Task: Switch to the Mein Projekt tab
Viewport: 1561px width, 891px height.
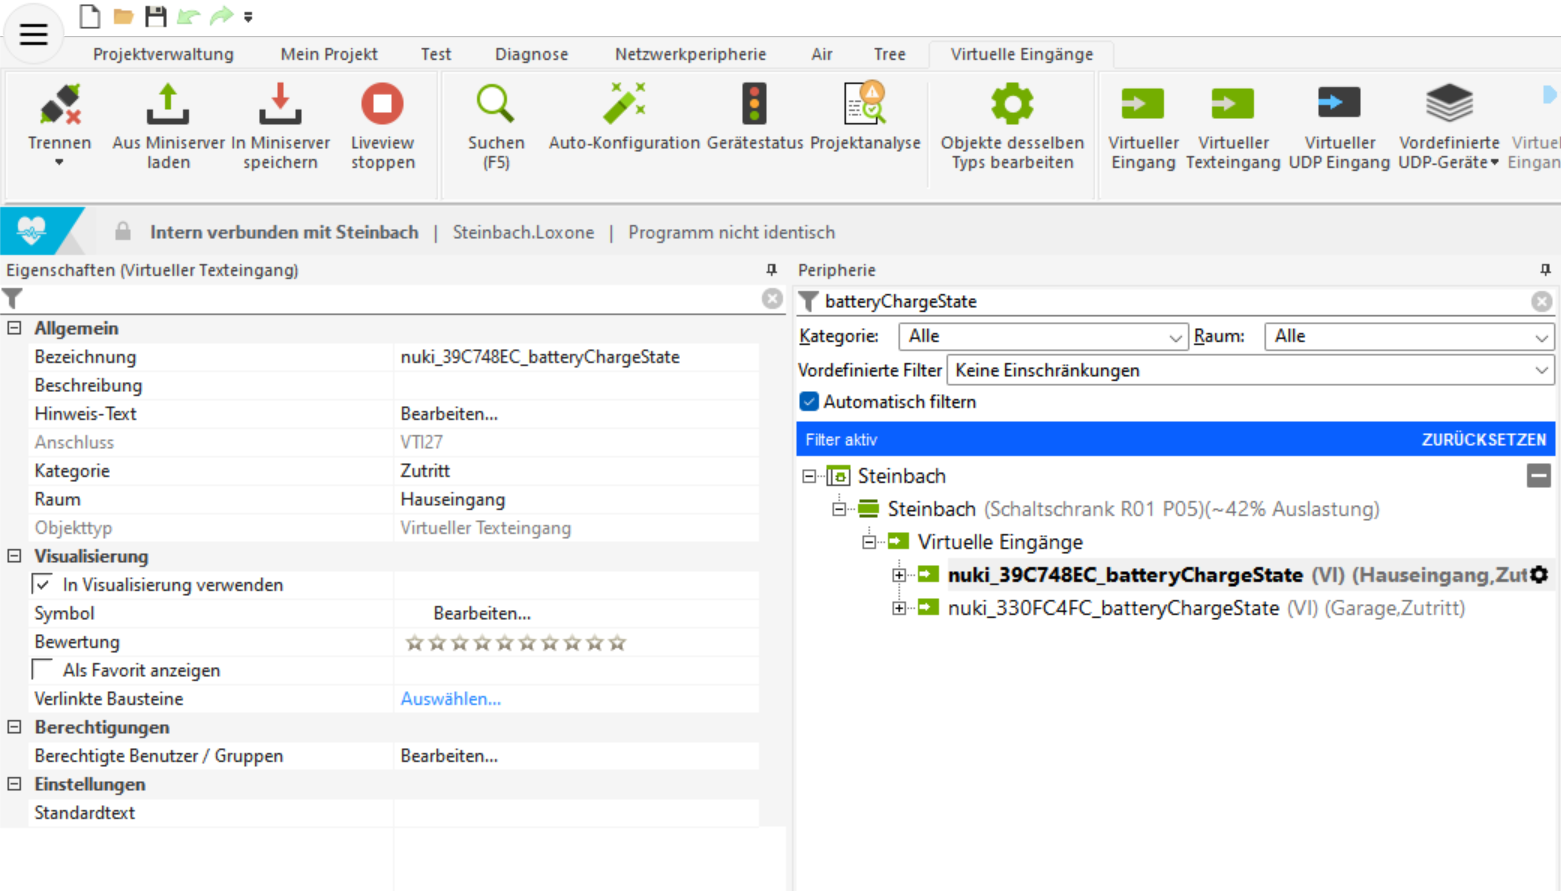Action: tap(329, 54)
